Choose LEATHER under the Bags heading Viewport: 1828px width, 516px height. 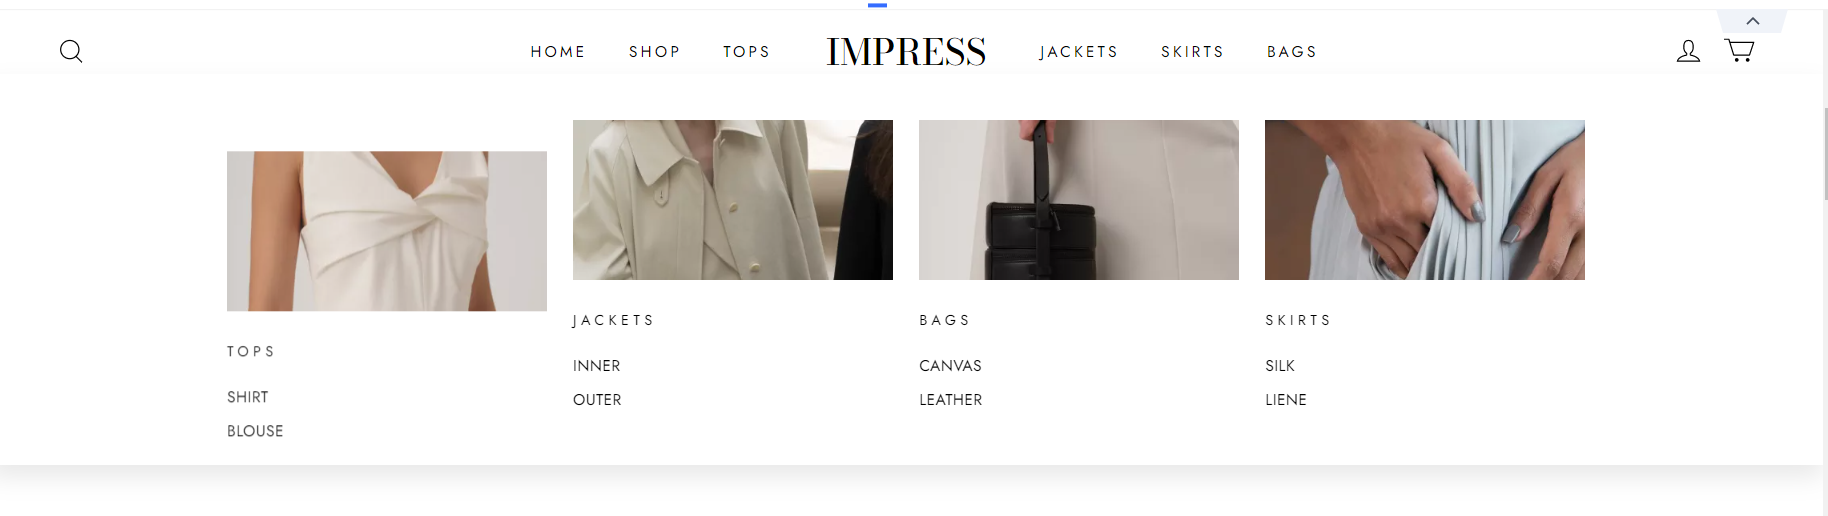(951, 400)
